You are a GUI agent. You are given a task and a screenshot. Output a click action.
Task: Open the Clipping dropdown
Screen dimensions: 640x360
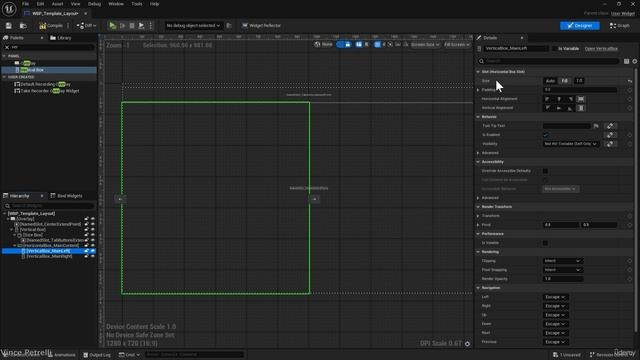[562, 261]
